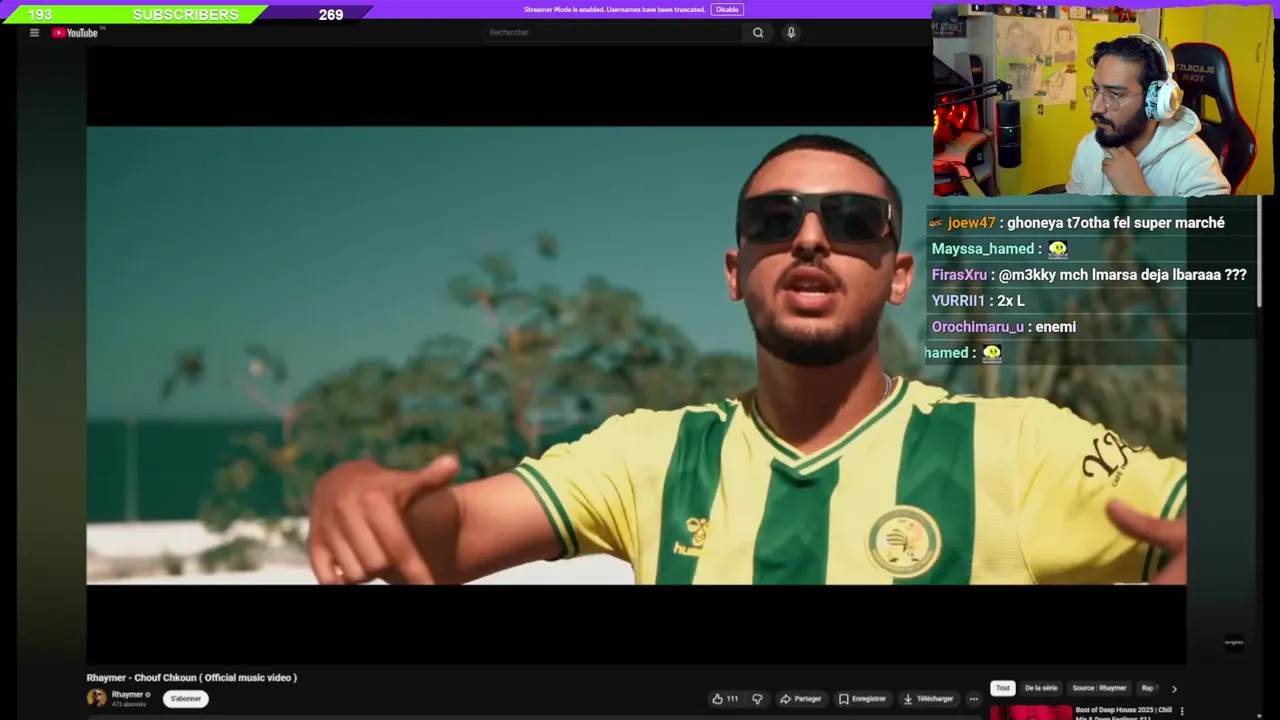Click the Mayssa_hamed chat username

pyautogui.click(x=983, y=249)
